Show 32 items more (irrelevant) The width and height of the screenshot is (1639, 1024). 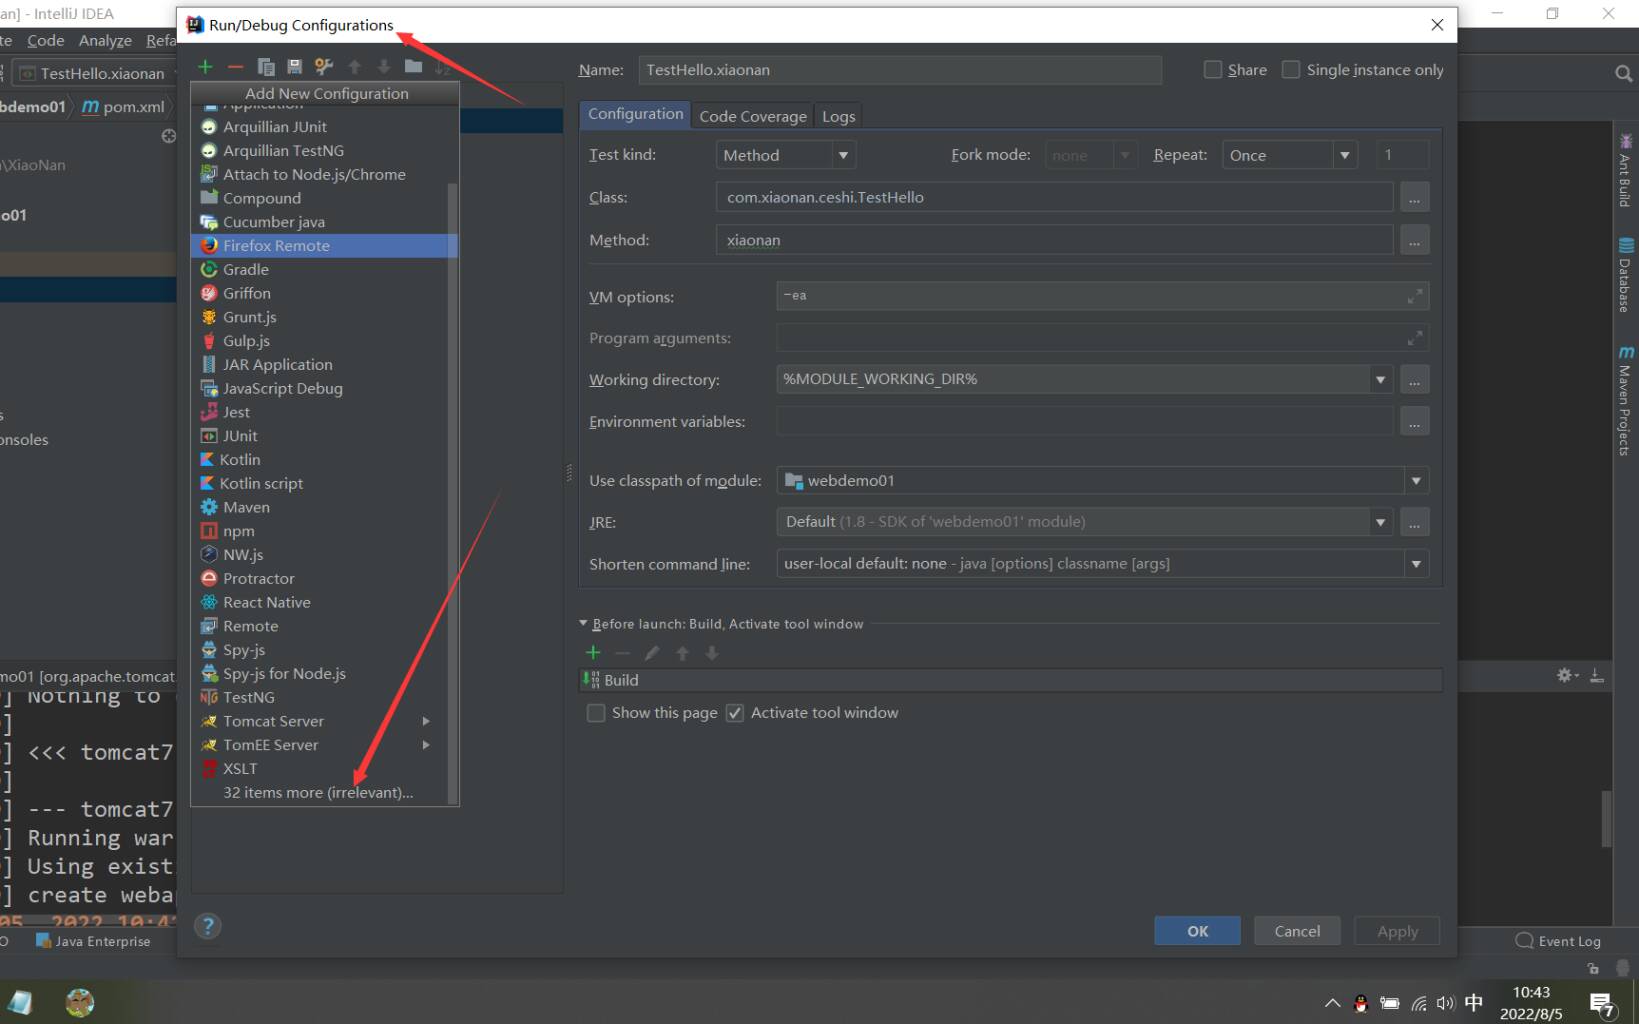coord(318,793)
